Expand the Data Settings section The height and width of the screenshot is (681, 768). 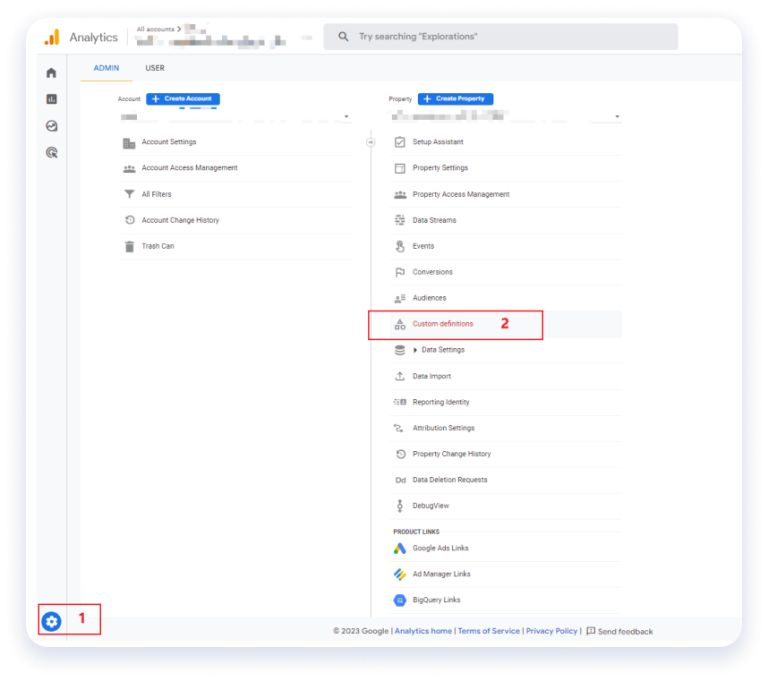[416, 350]
